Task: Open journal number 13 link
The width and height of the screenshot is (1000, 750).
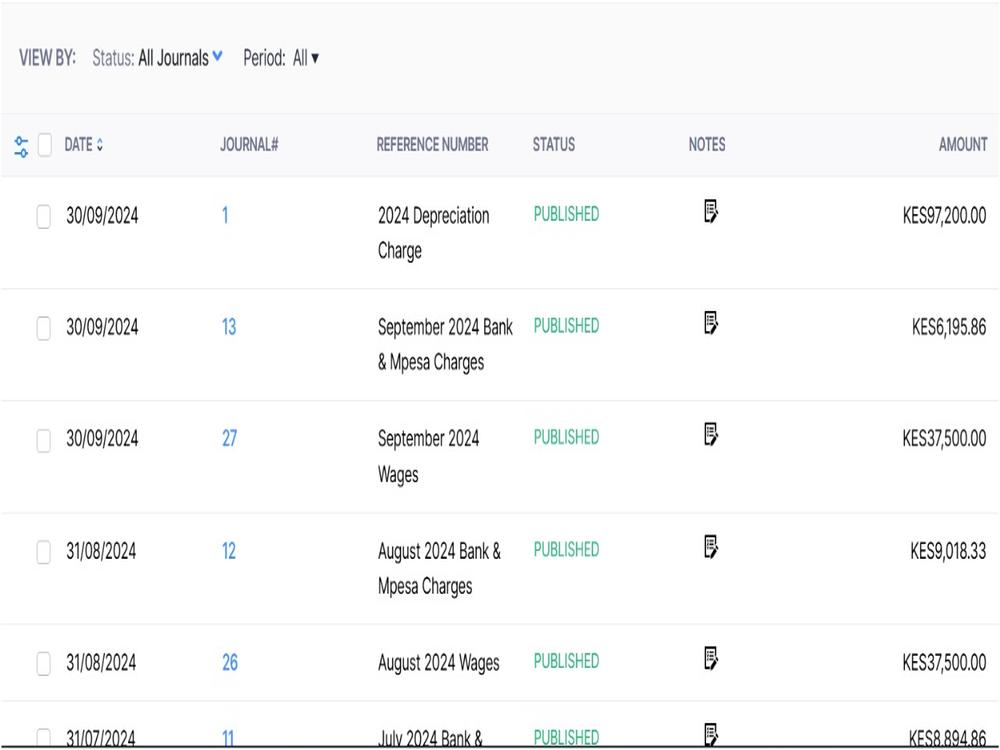Action: (x=229, y=327)
